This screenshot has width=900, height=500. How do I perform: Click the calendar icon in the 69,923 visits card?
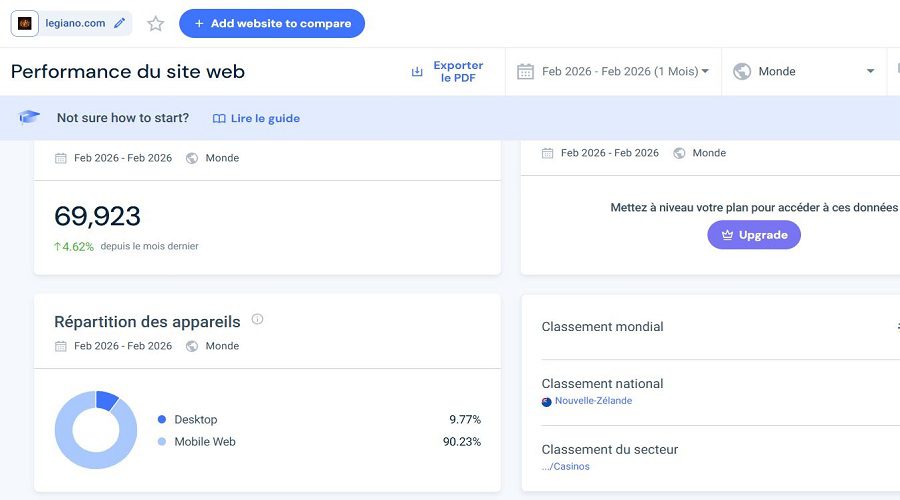[60, 158]
